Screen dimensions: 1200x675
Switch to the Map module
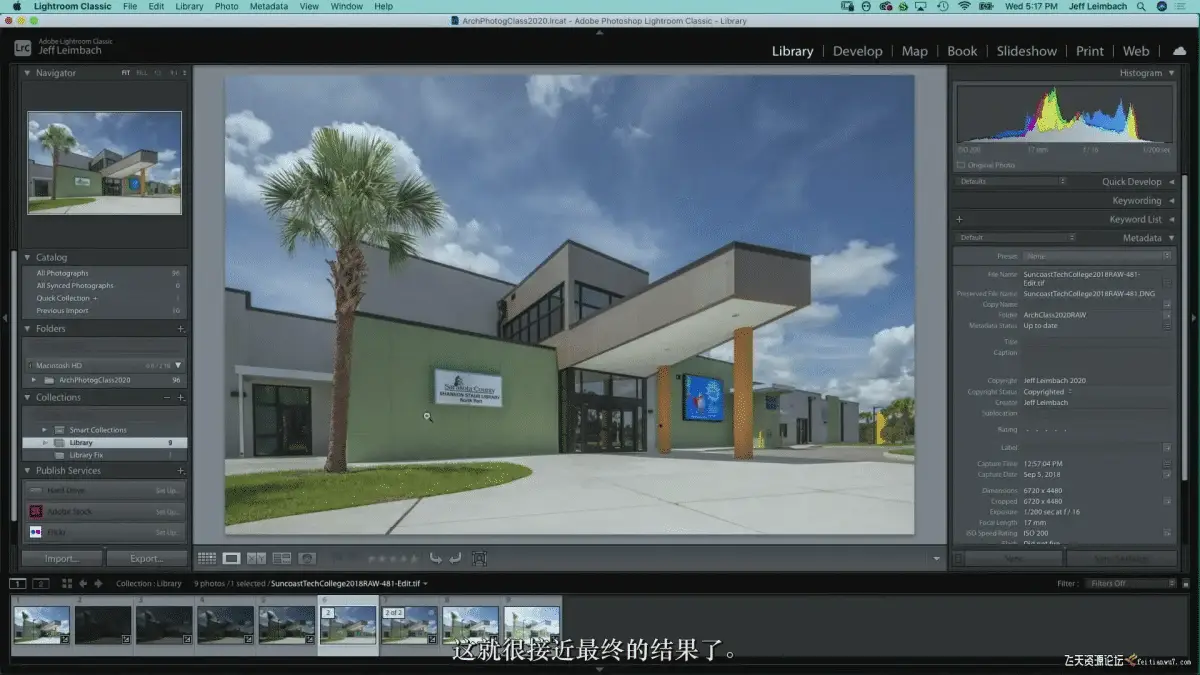(914, 51)
